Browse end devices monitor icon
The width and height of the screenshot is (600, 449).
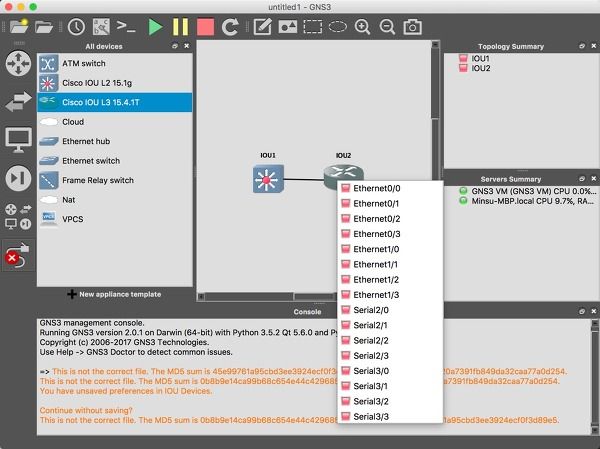point(18,140)
